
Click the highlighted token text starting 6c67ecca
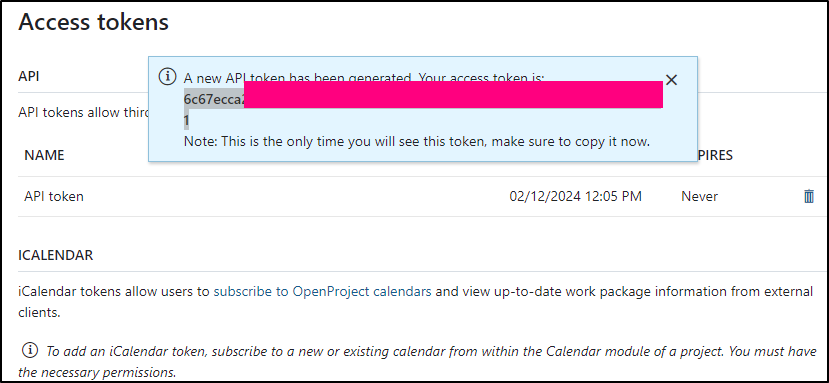pos(214,100)
